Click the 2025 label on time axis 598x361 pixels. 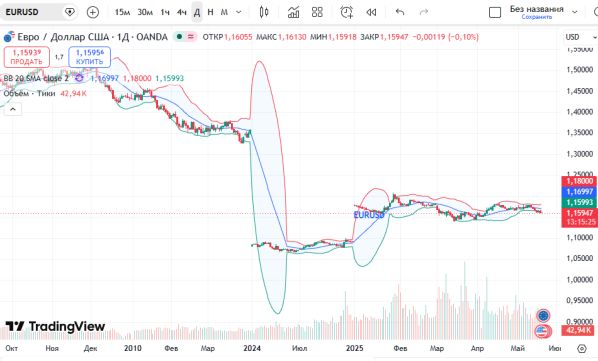pos(354,348)
